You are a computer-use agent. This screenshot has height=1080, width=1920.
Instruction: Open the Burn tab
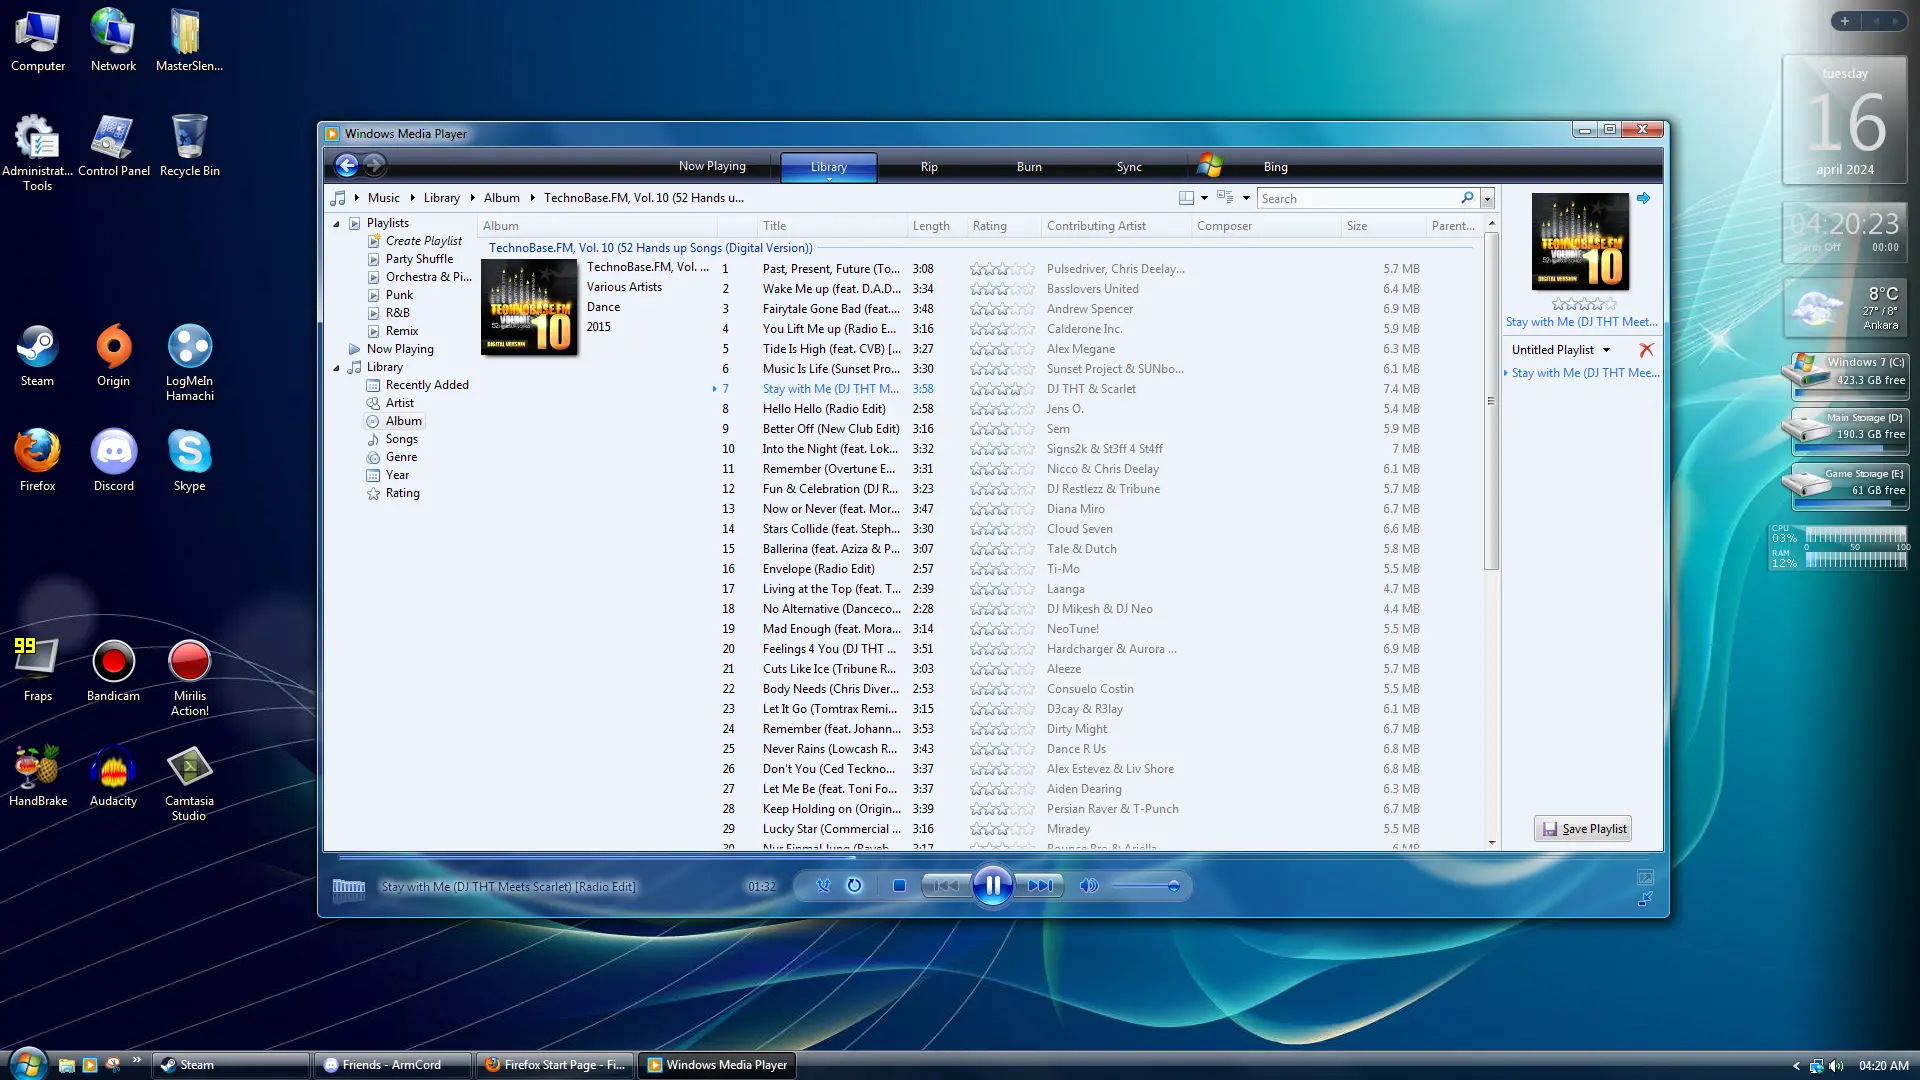1029,167
